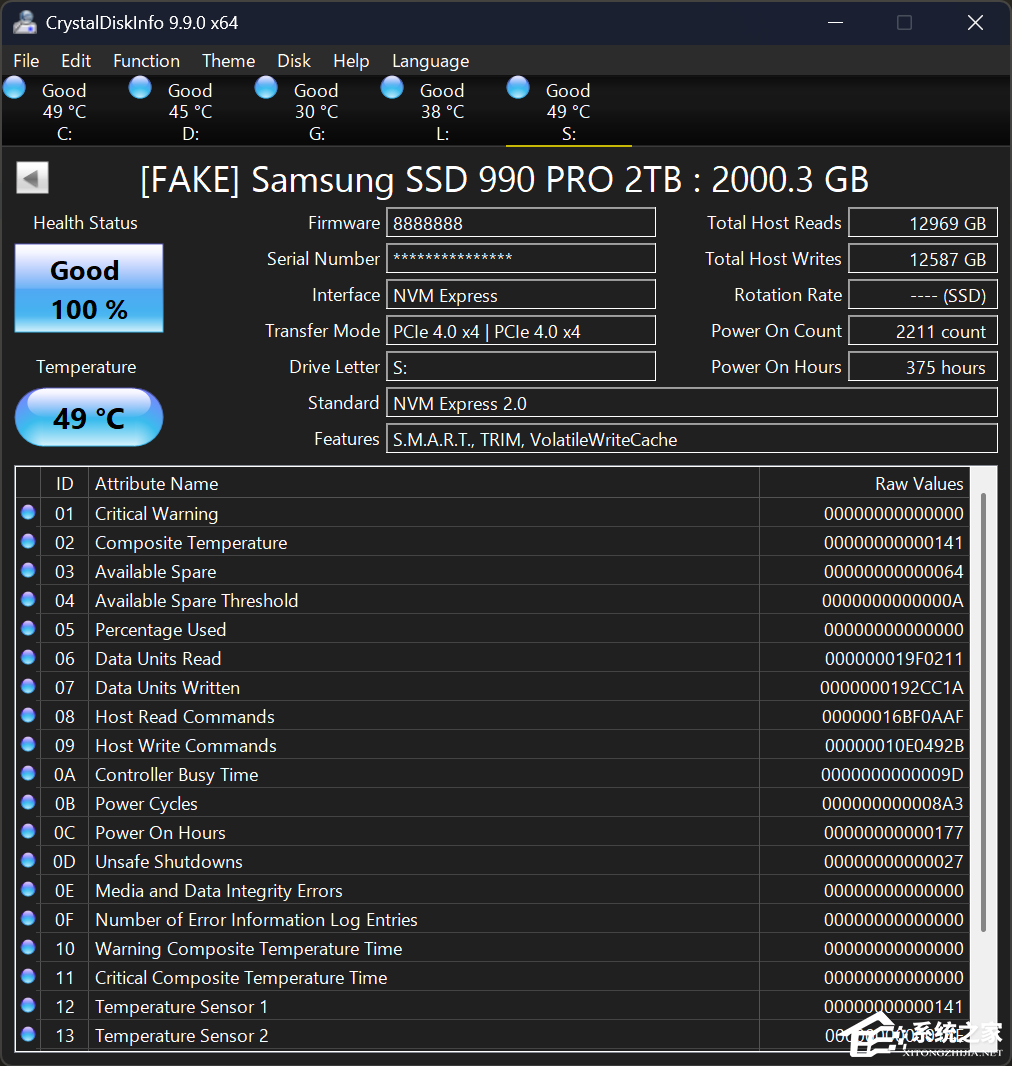The image size is (1012, 1066).
Task: Click the Good 100 % health status button
Action: 89,288
